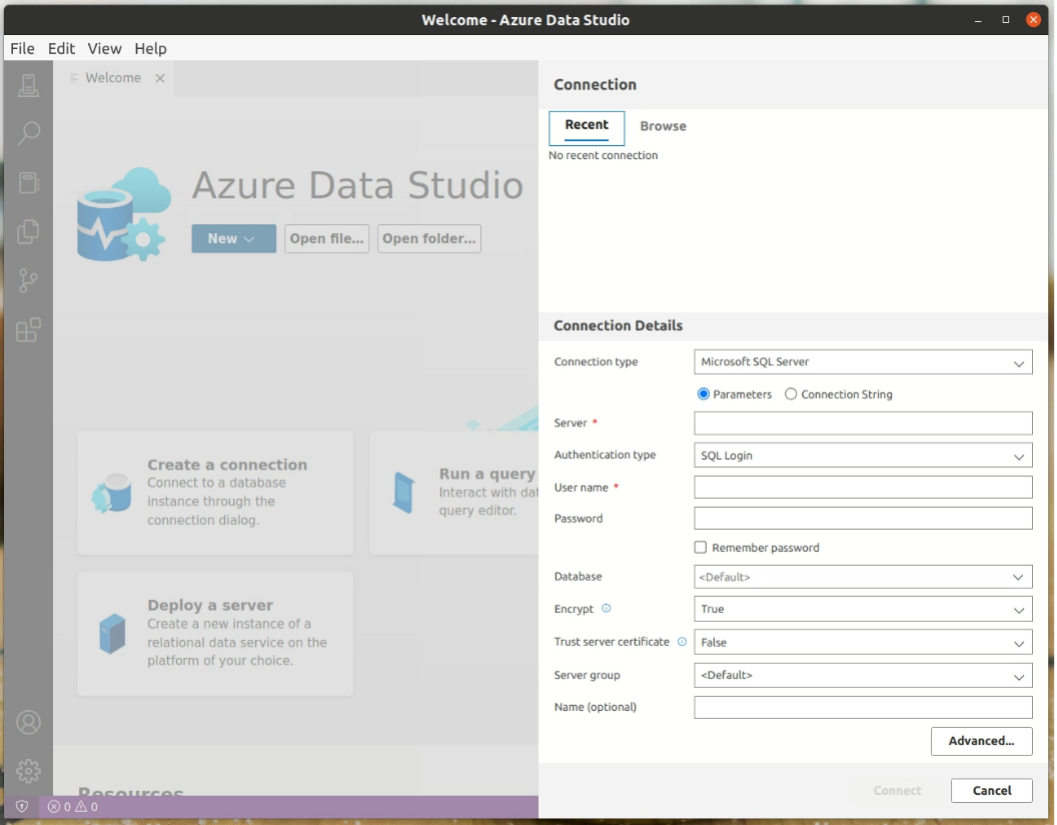The height and width of the screenshot is (825, 1057).
Task: Select the Parameters radio button
Action: [703, 395]
